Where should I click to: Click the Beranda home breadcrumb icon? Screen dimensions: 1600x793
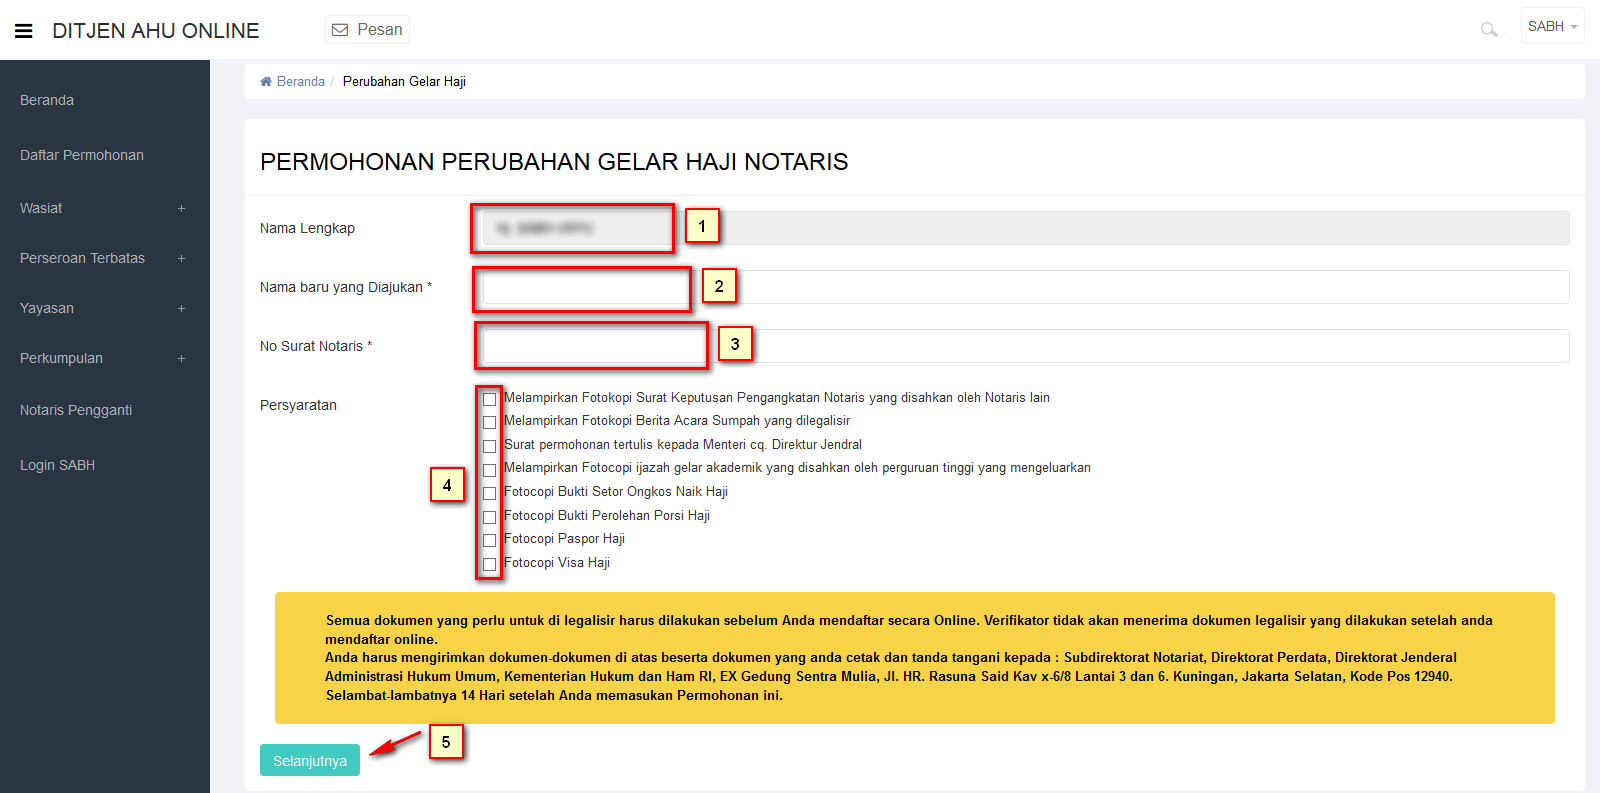266,82
